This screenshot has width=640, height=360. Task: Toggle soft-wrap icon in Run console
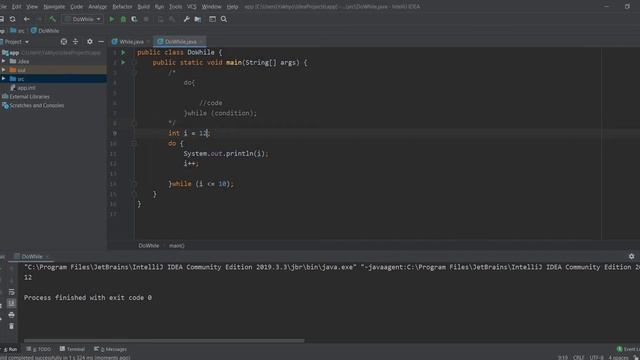tap(11, 292)
